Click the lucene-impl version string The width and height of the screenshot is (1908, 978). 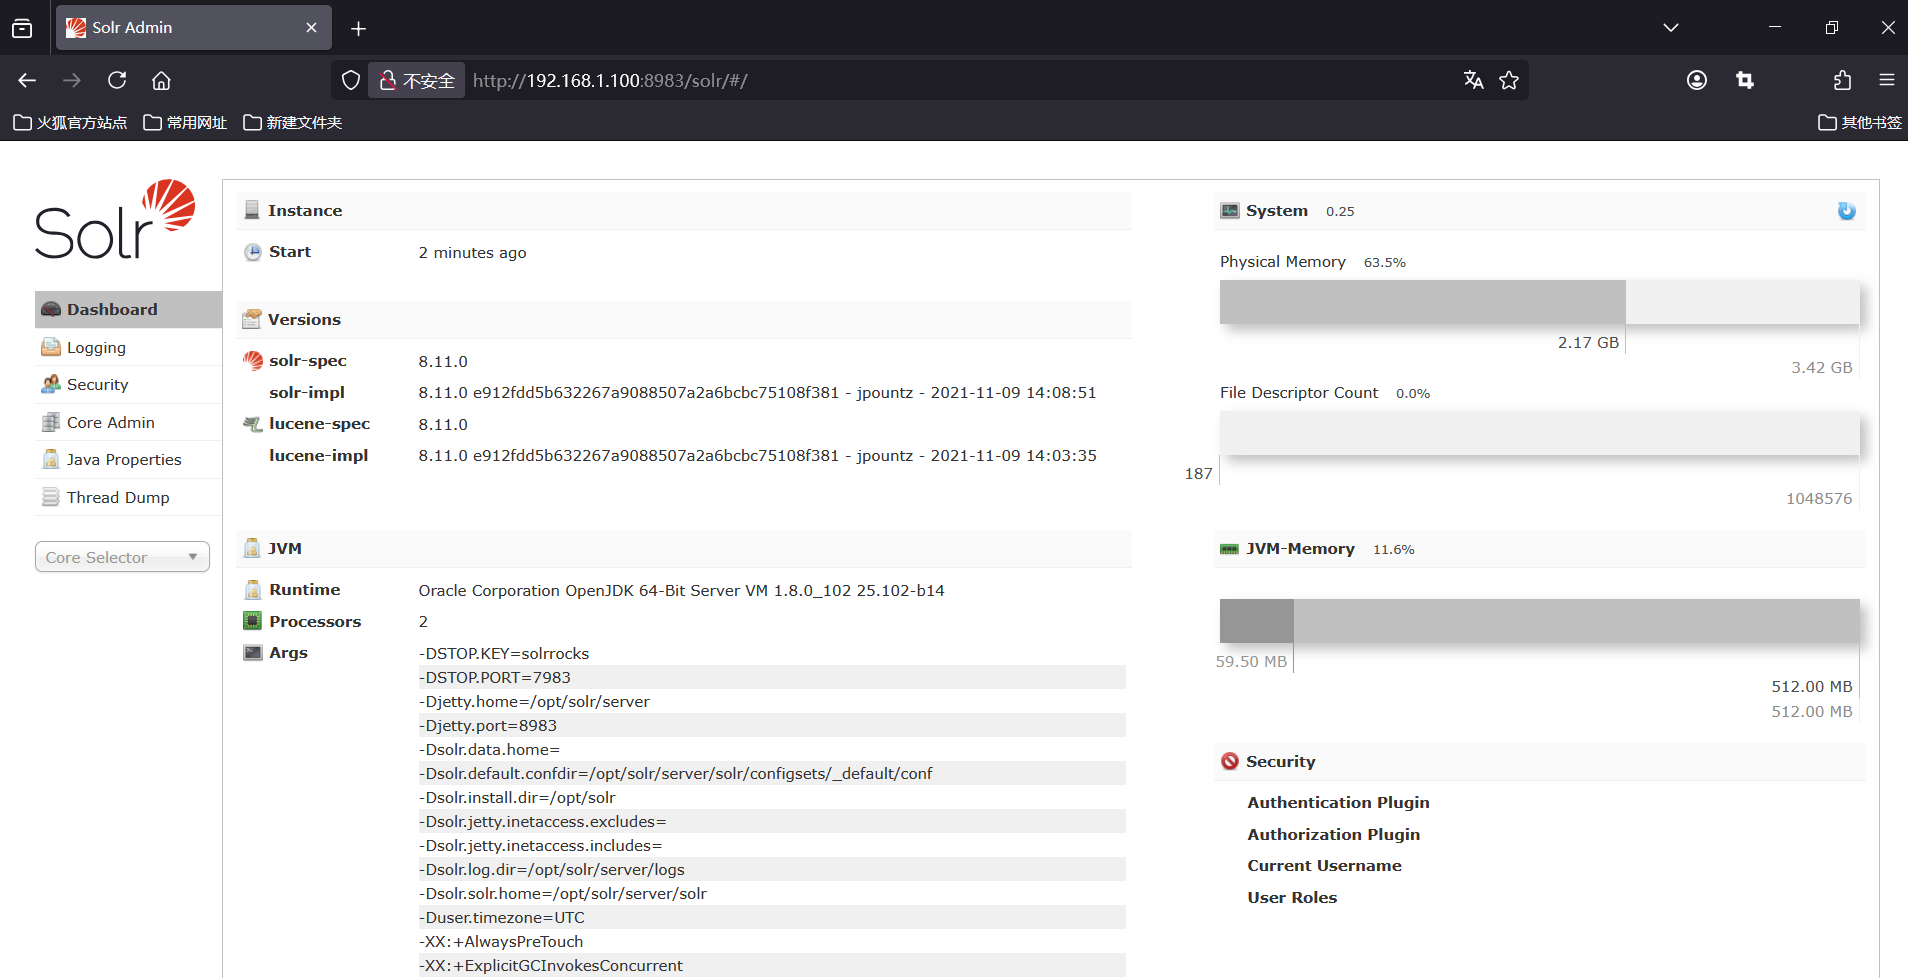click(757, 456)
